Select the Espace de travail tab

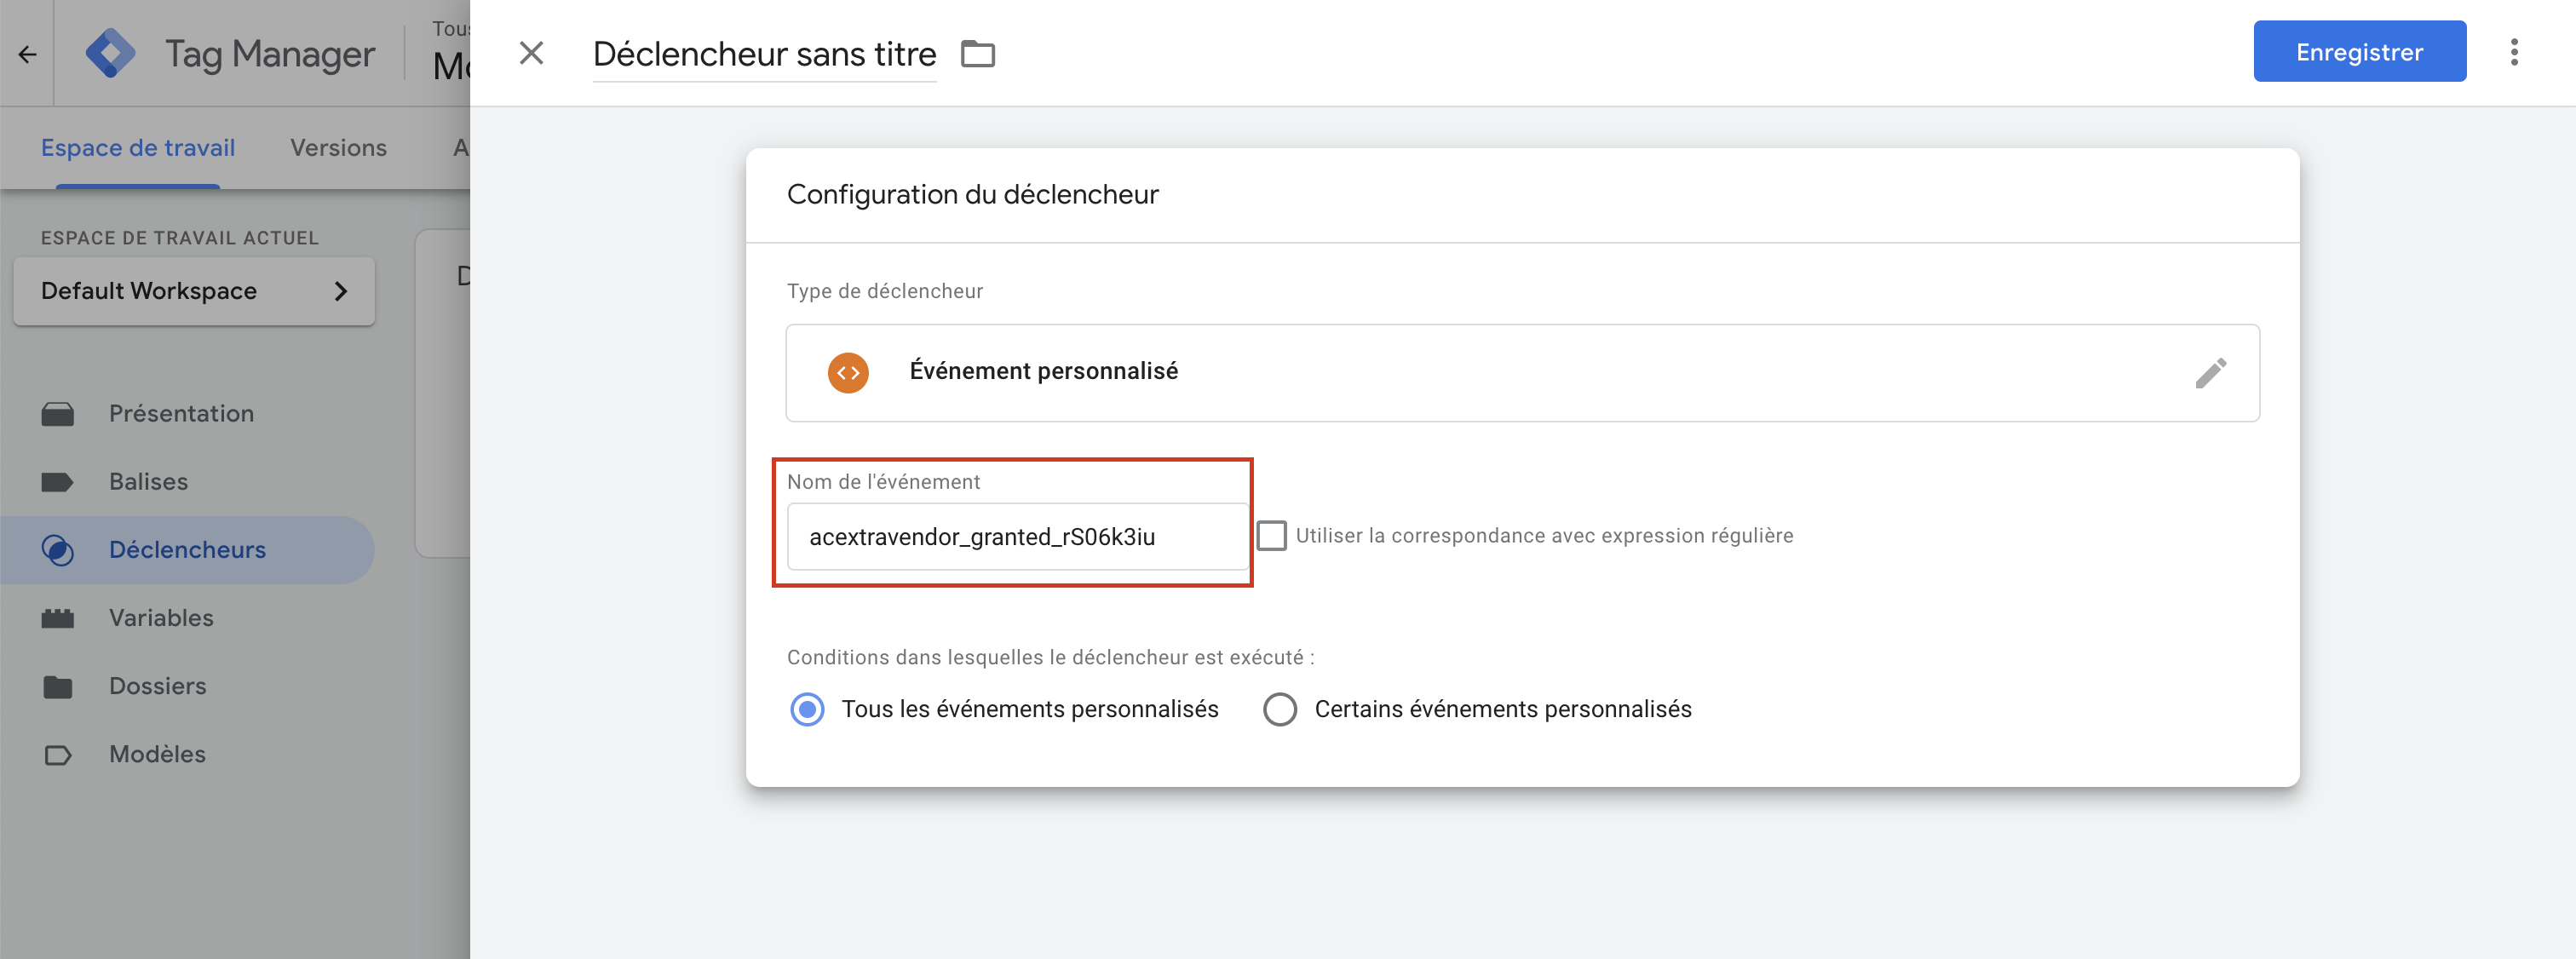(x=137, y=147)
